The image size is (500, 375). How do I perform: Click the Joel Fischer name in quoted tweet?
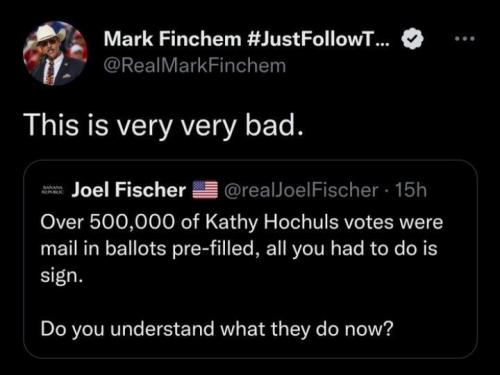129,190
